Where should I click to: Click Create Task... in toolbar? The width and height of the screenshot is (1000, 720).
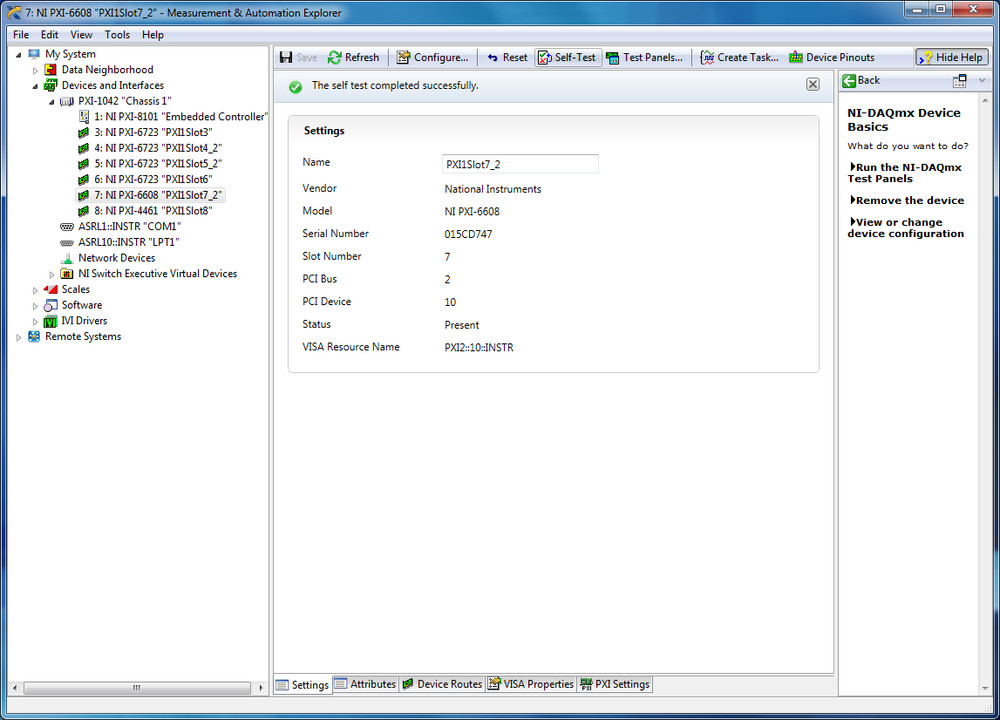(x=740, y=57)
